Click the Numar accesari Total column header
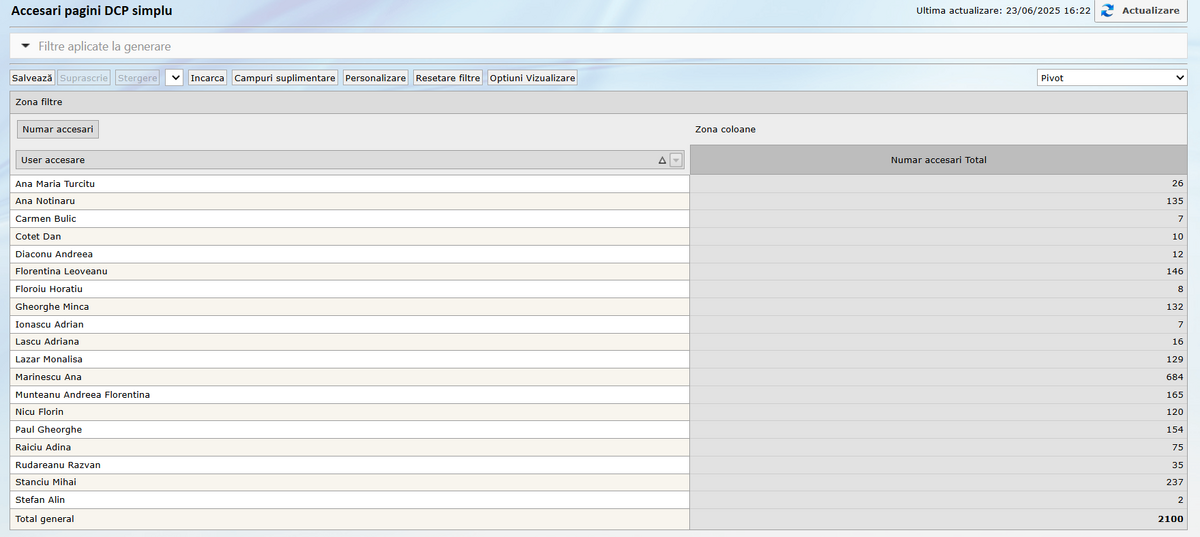The height and width of the screenshot is (537, 1200). tap(938, 160)
